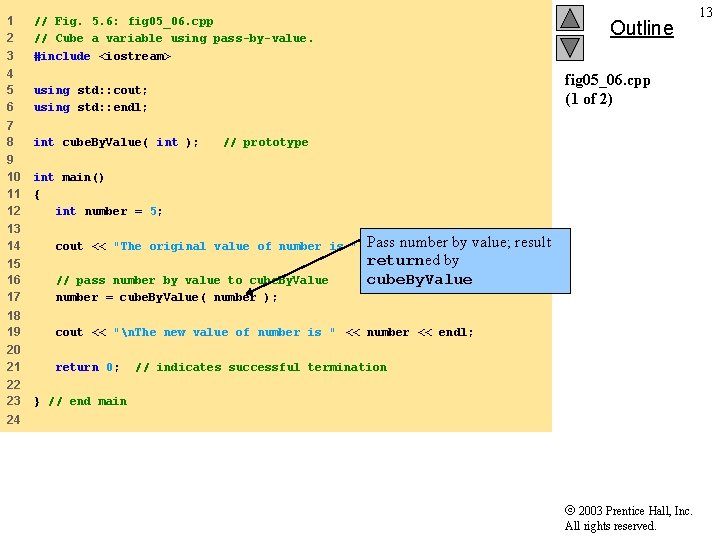Click the using std::cout line
The height and width of the screenshot is (540, 720).
[x=90, y=90]
